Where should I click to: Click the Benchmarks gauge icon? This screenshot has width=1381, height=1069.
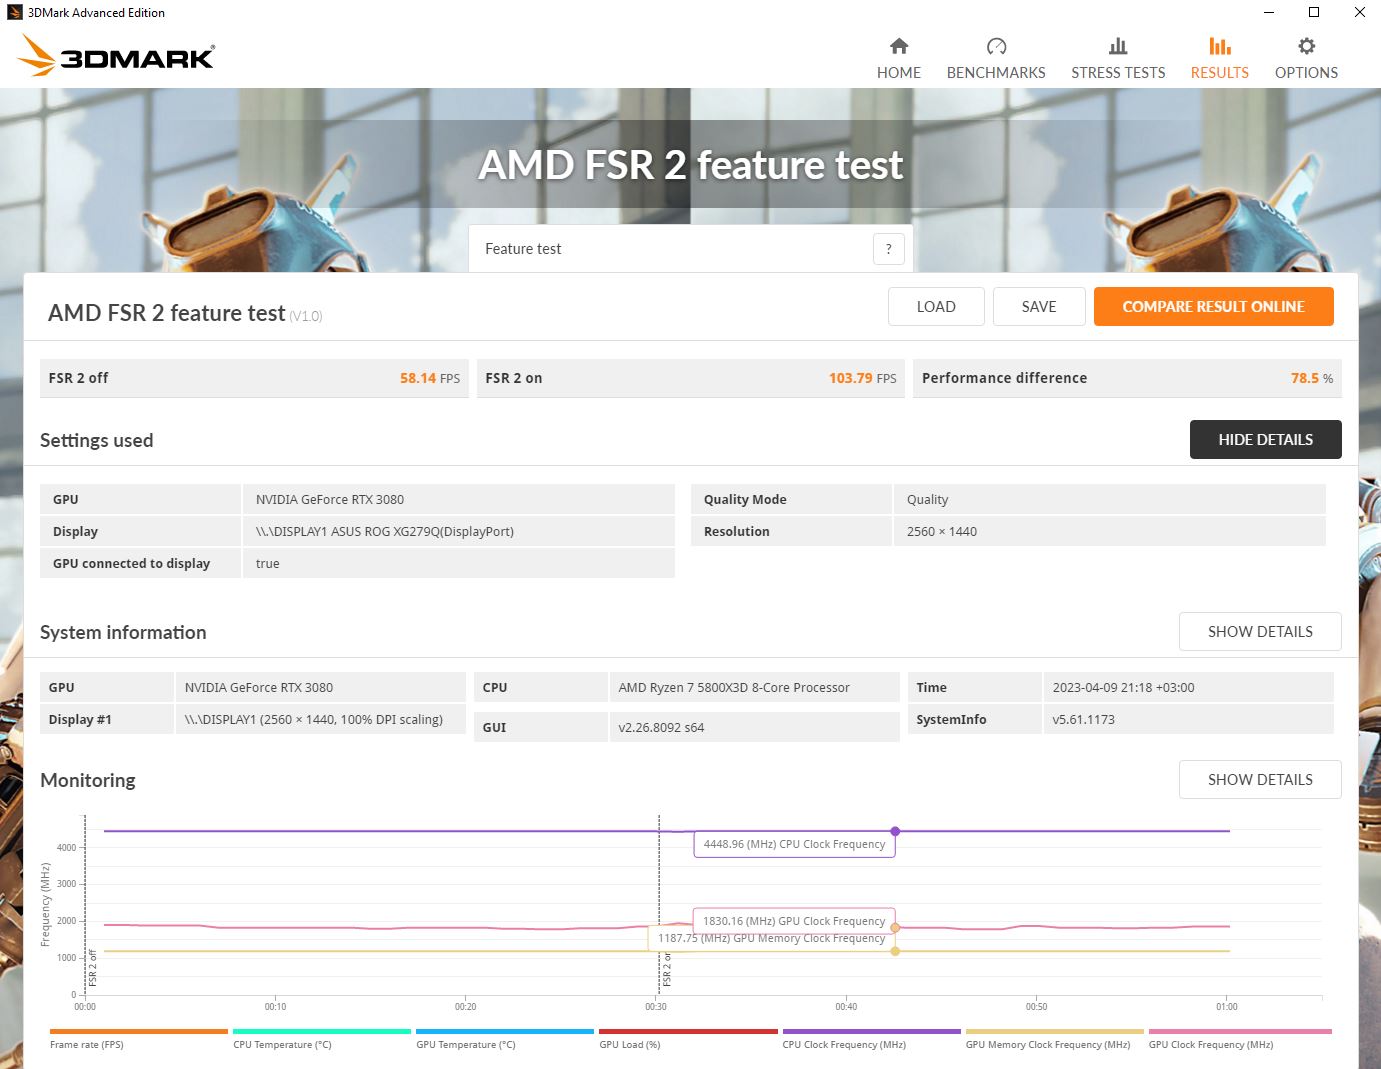(x=996, y=46)
